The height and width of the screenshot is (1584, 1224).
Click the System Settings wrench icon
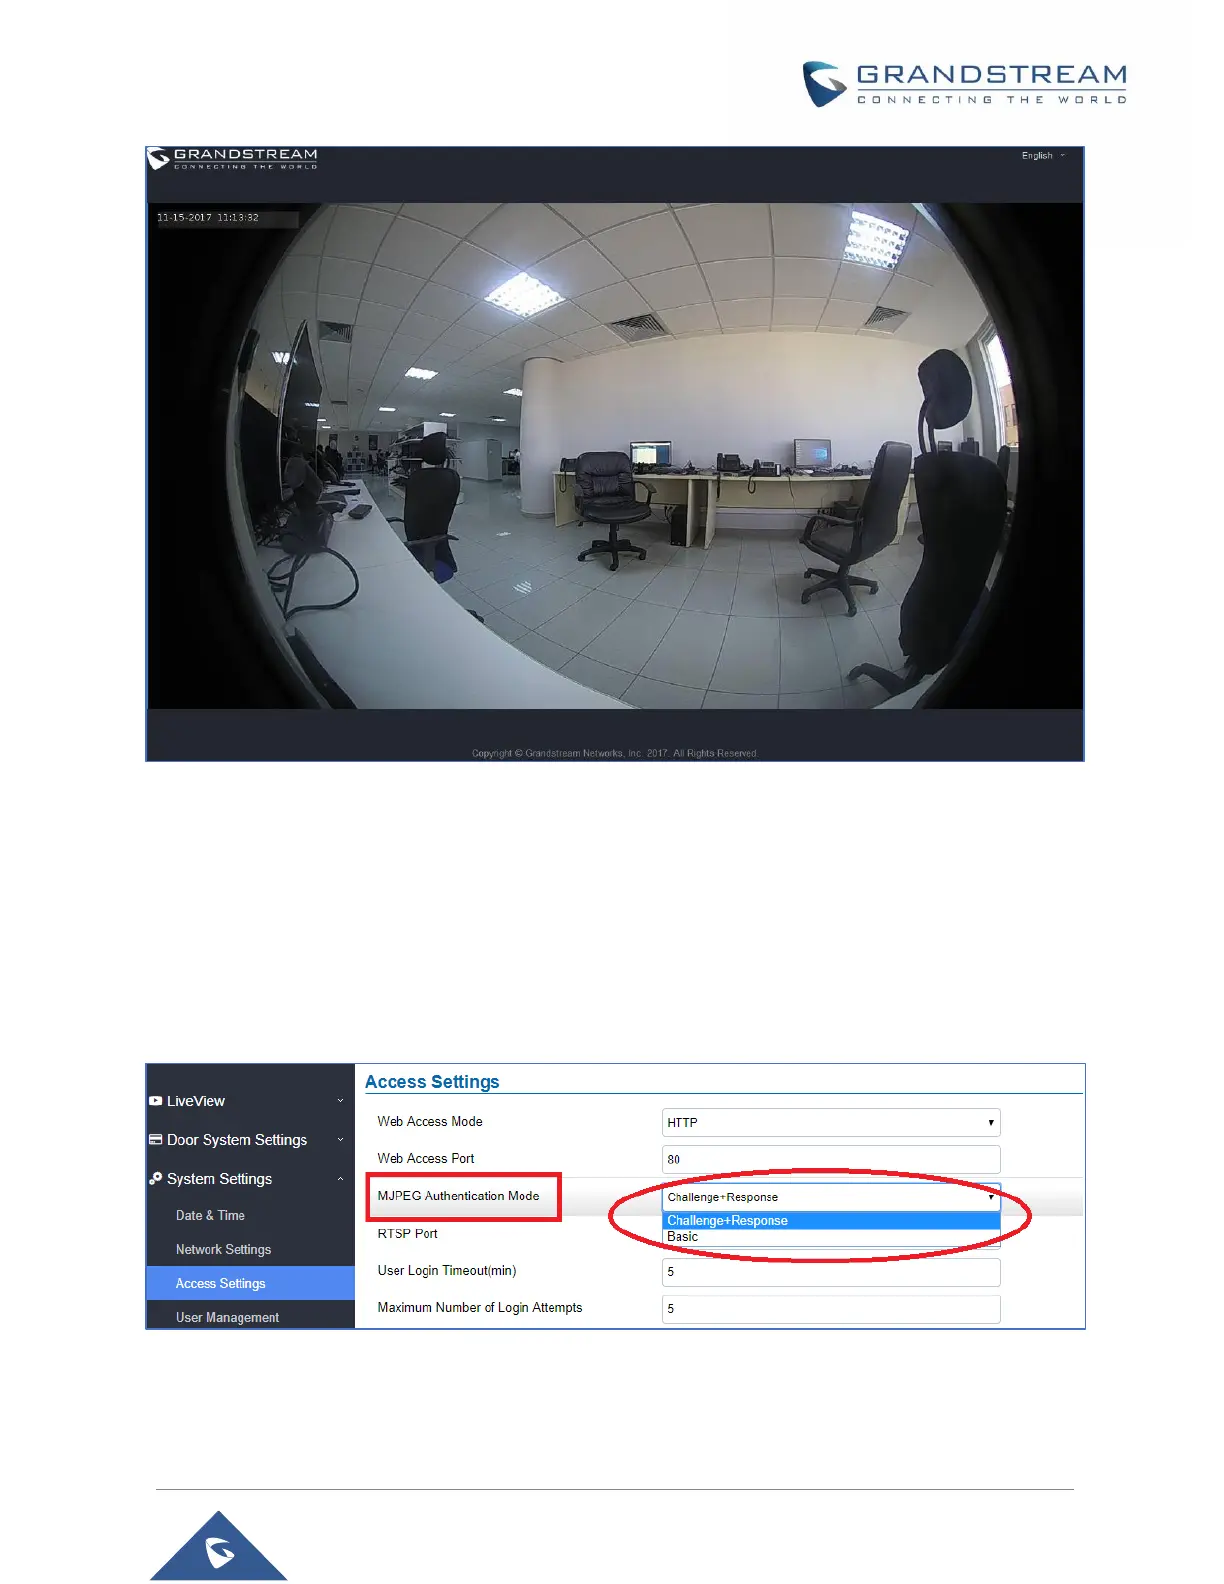click(156, 1179)
